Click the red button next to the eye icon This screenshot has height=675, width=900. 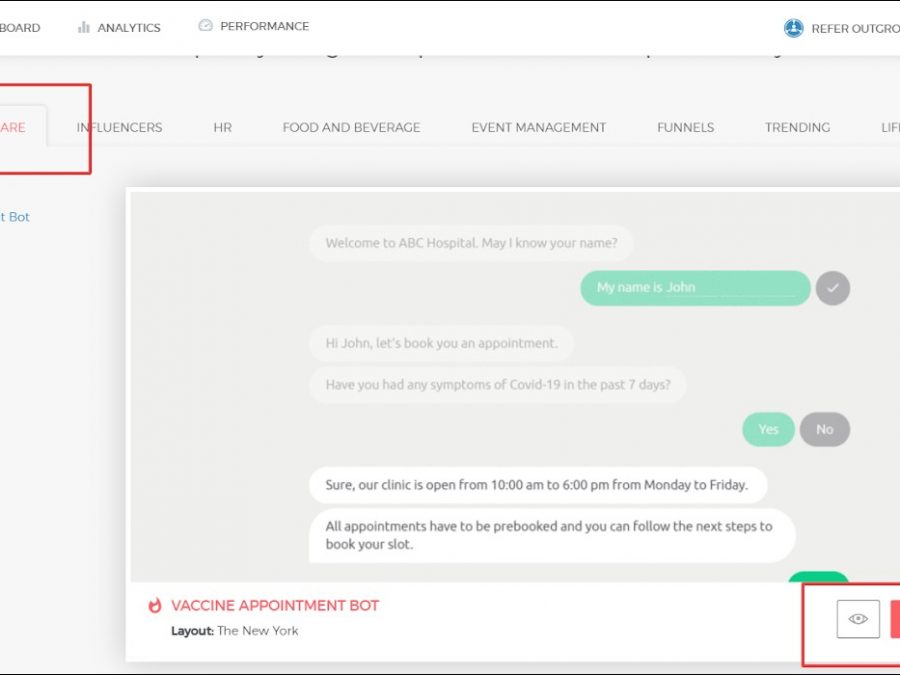[894, 619]
